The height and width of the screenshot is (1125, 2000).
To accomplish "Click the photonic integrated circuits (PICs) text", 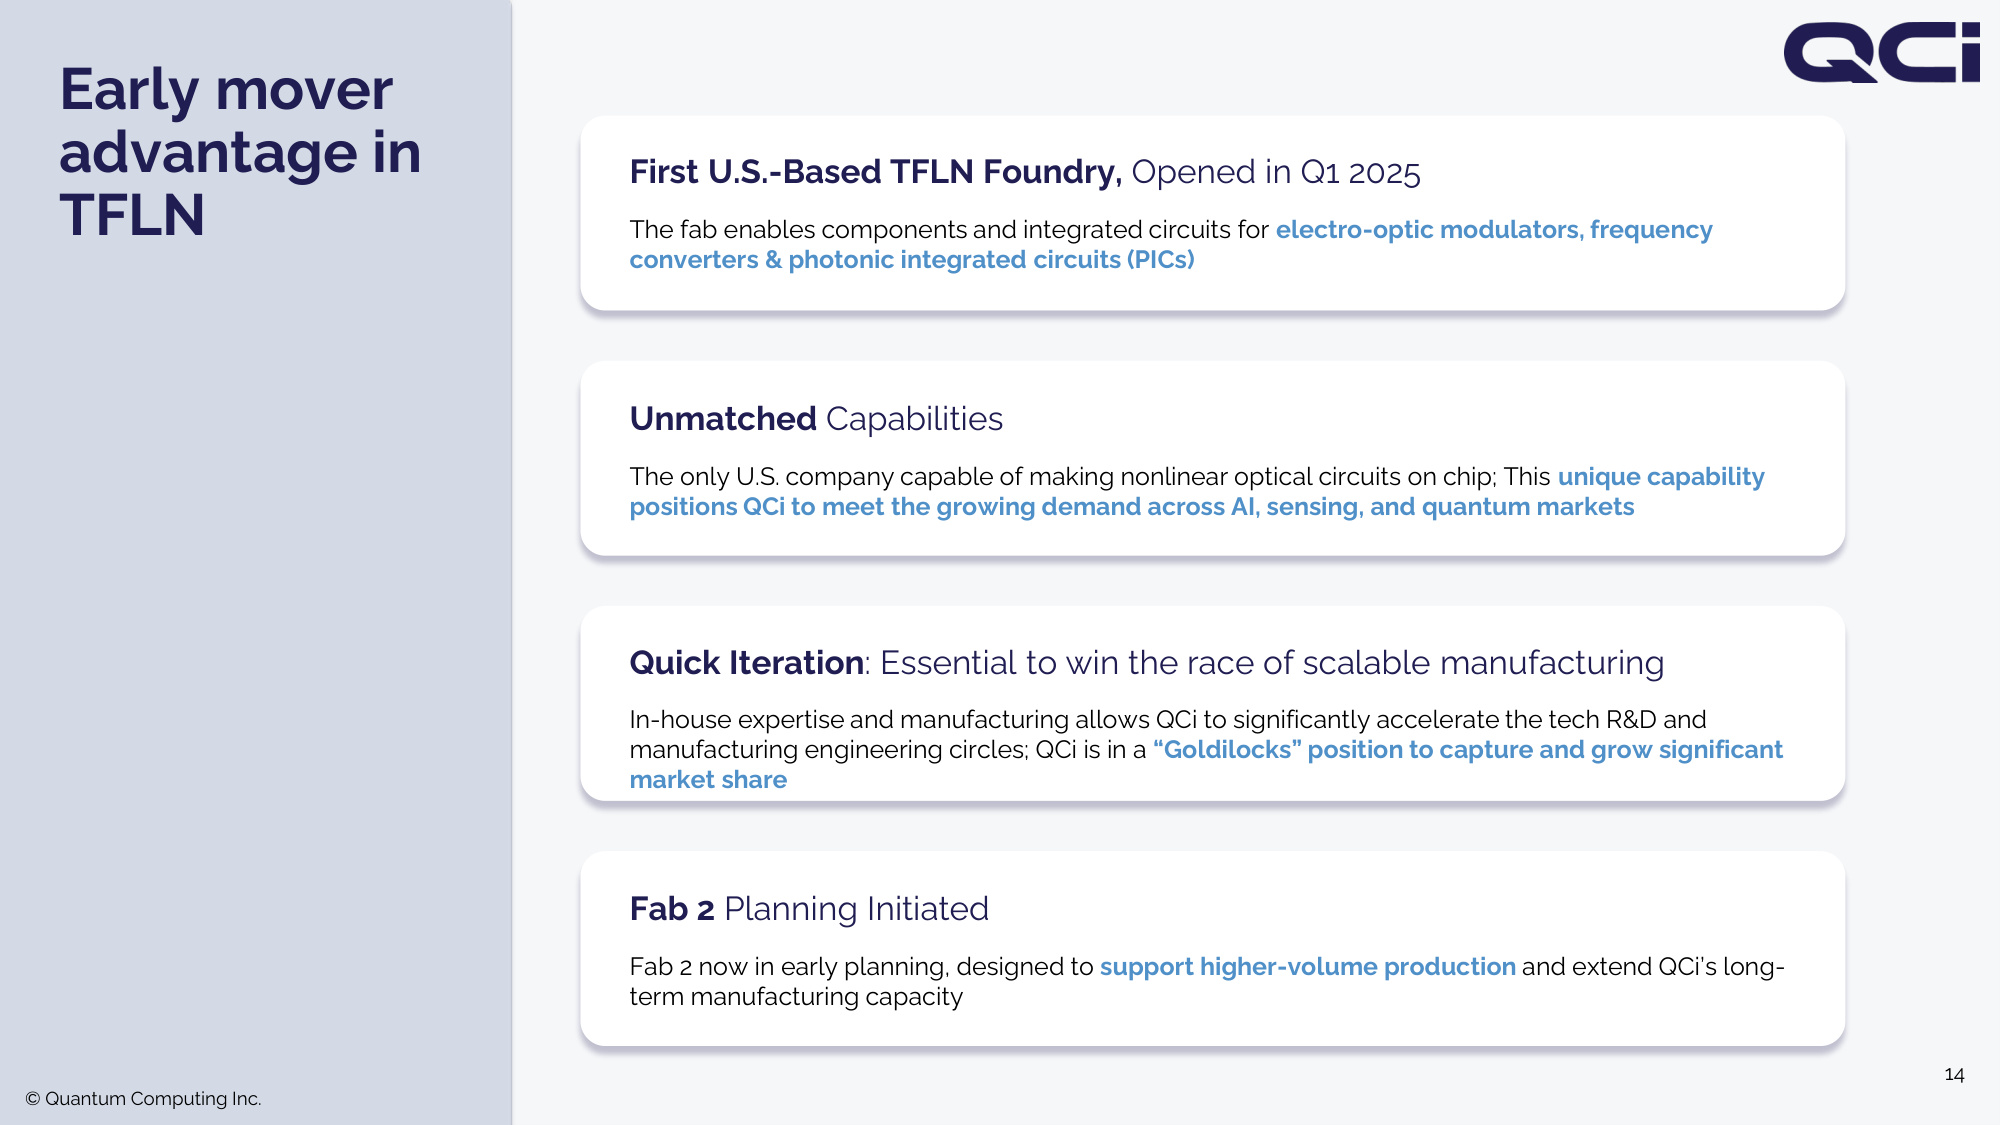I will click(991, 260).
